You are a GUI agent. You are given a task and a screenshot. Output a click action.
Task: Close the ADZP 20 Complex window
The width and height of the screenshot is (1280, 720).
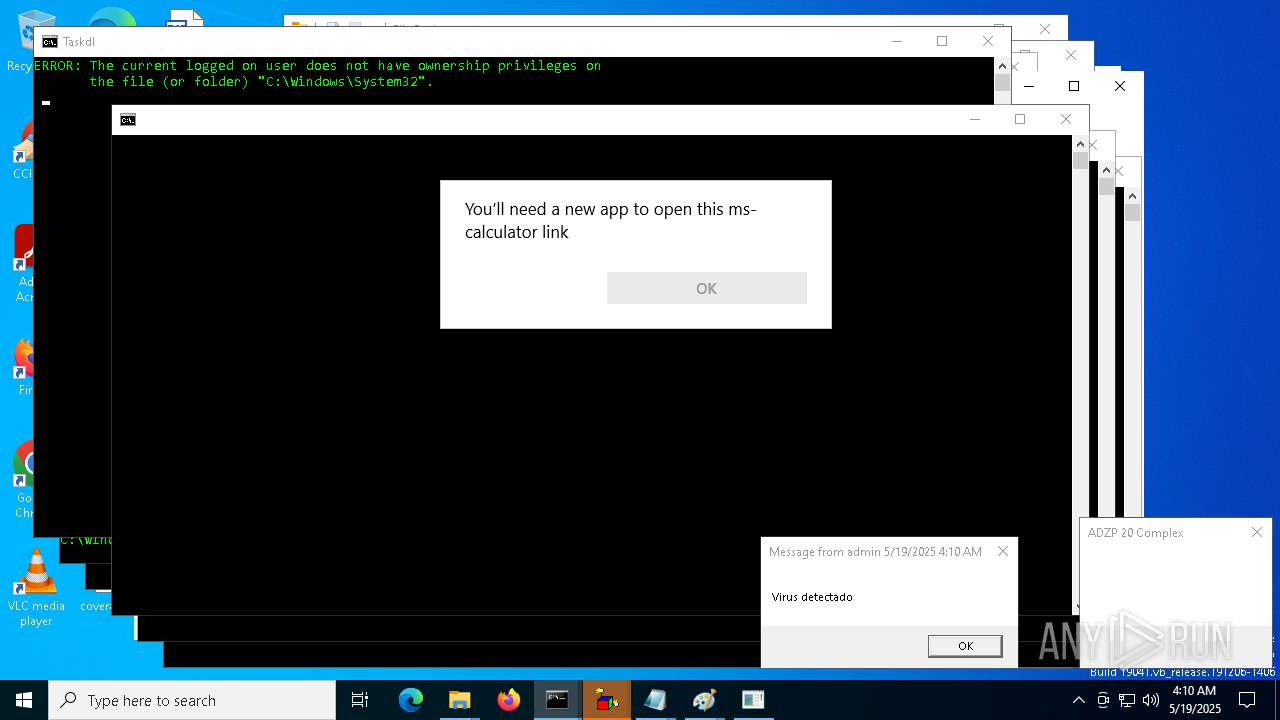point(1257,532)
